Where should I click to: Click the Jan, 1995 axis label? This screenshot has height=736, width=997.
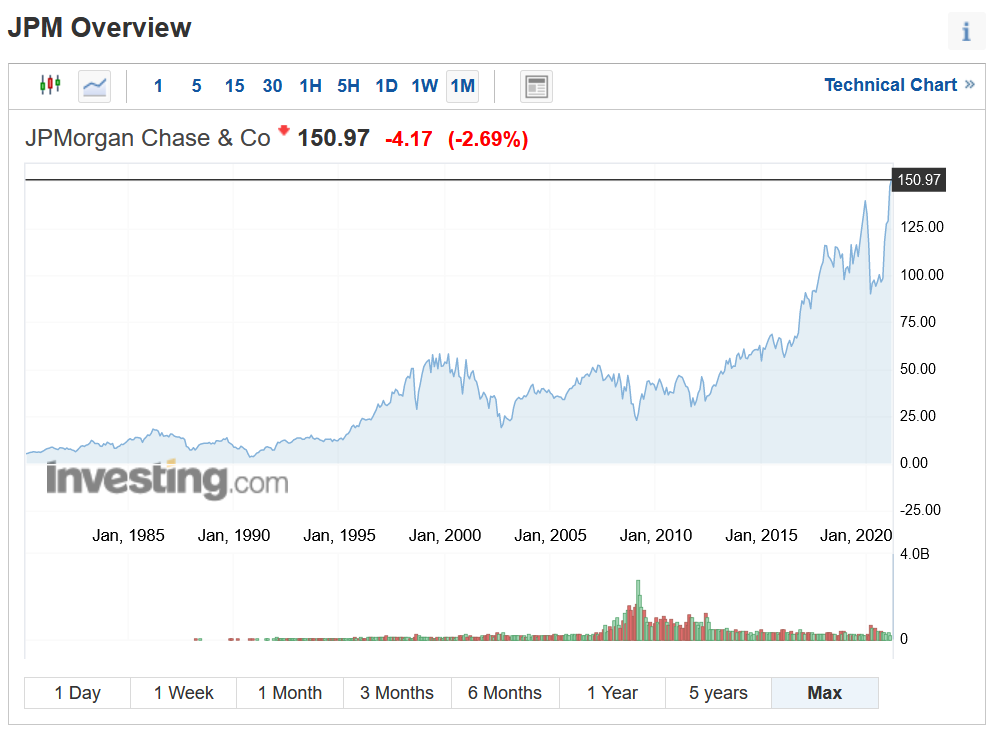340,535
